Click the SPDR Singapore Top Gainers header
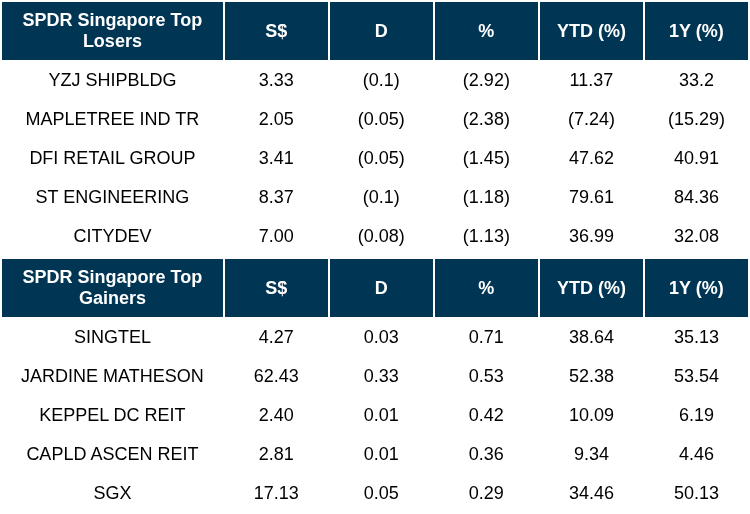Image resolution: width=750 pixels, height=514 pixels. 112,288
